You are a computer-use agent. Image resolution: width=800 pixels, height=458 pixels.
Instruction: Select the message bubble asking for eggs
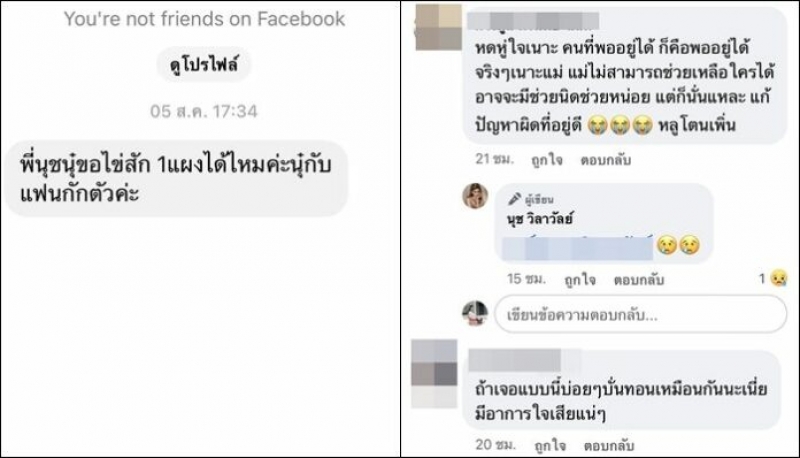[177, 179]
